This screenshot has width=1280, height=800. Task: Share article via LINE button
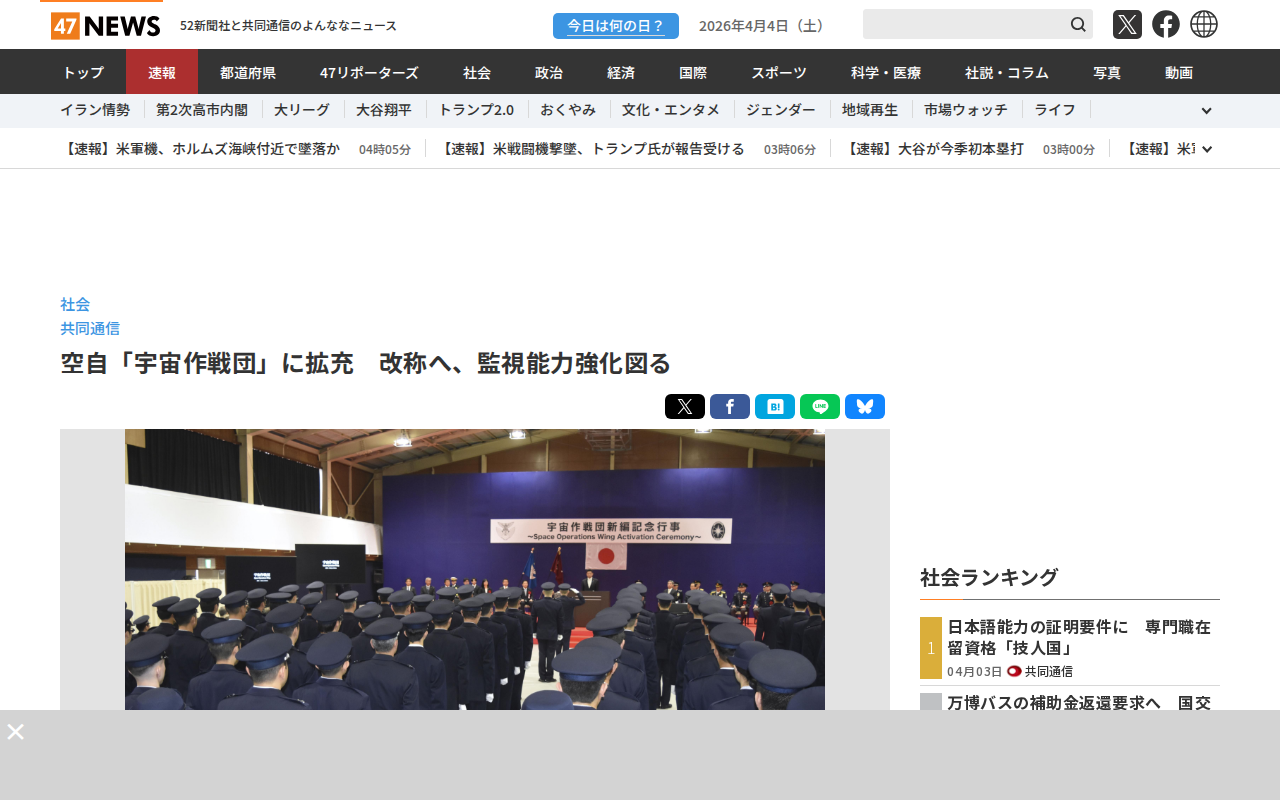click(820, 407)
